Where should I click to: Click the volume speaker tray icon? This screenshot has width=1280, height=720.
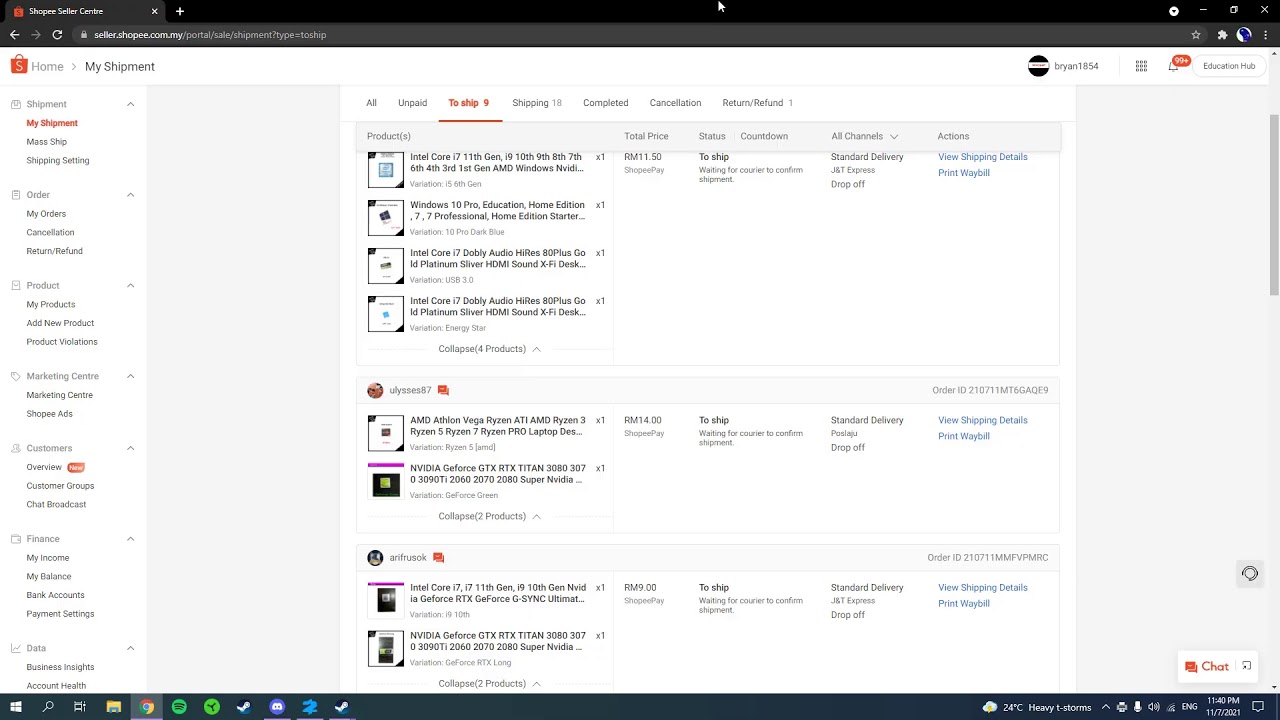tap(1154, 707)
